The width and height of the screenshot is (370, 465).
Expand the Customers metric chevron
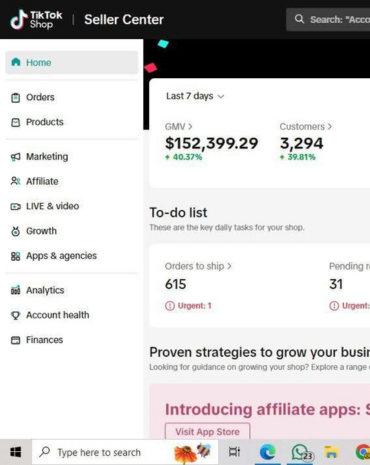330,127
